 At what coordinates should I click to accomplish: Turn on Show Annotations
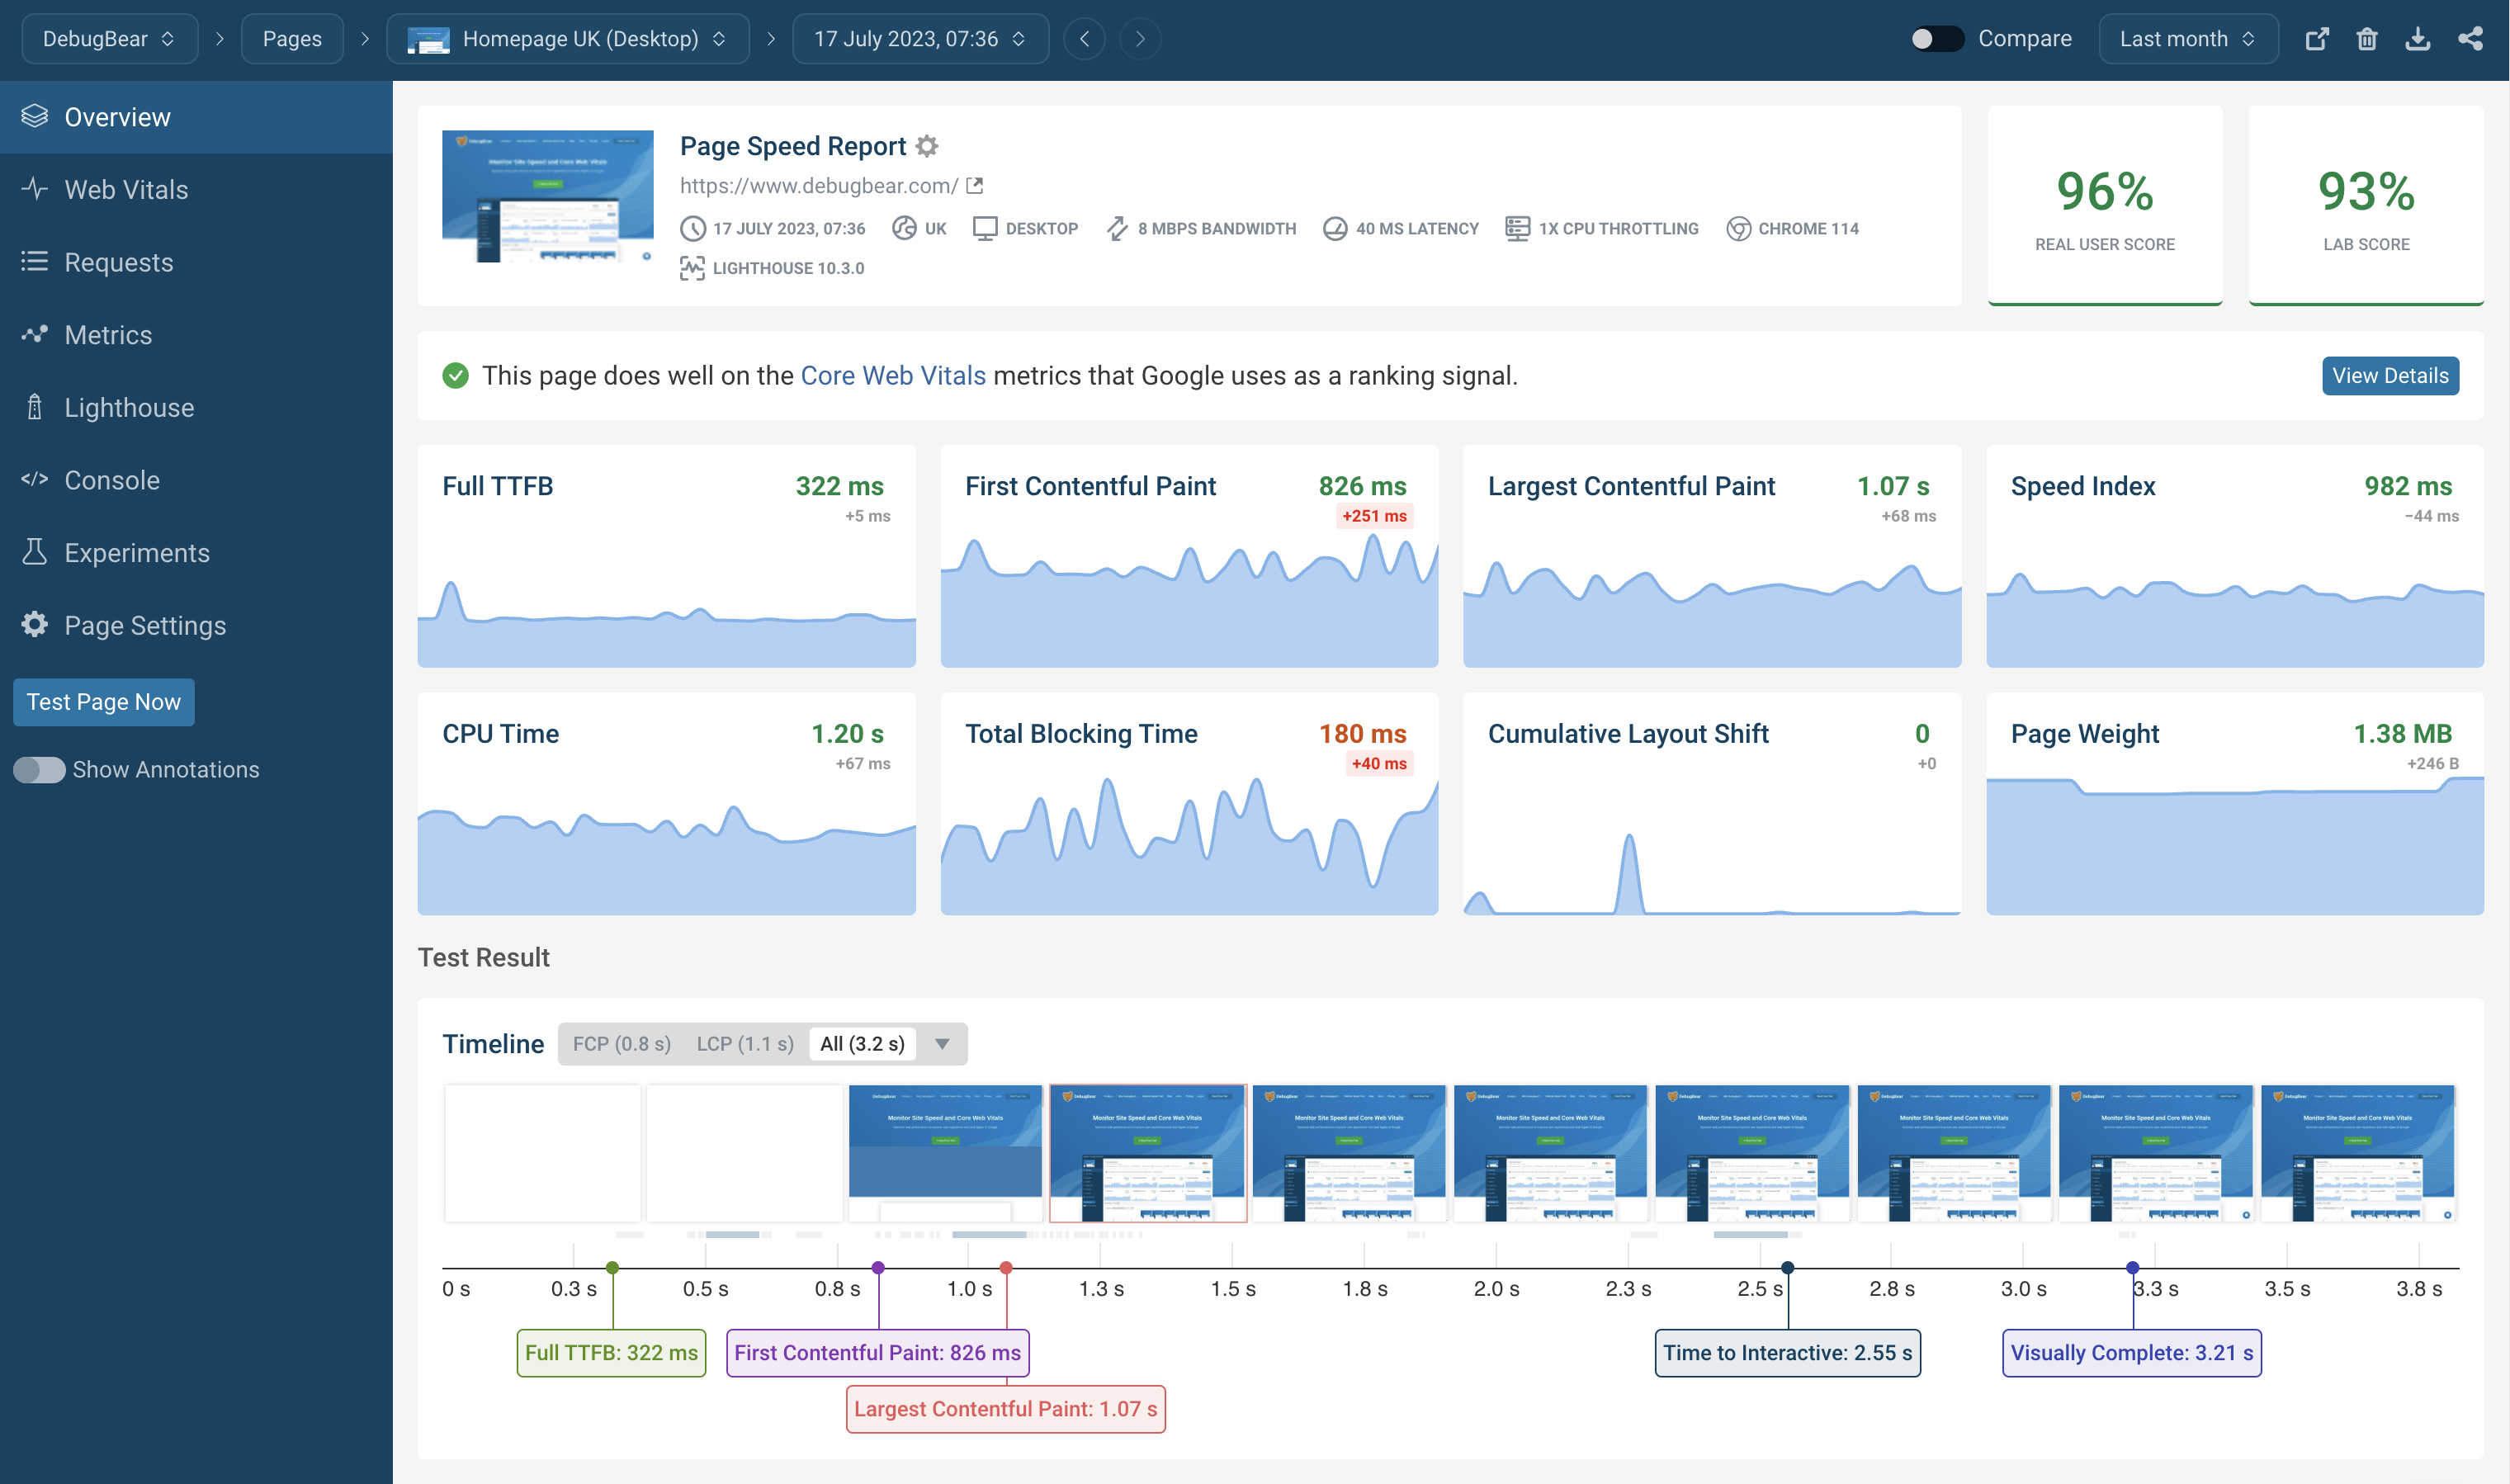[40, 769]
